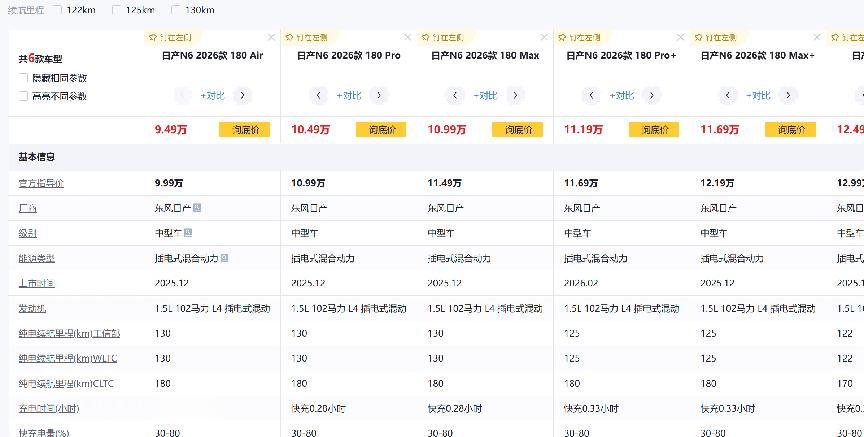Remove the 180 Max+ column with X
Viewport: 864px width, 437px height.
817,37
